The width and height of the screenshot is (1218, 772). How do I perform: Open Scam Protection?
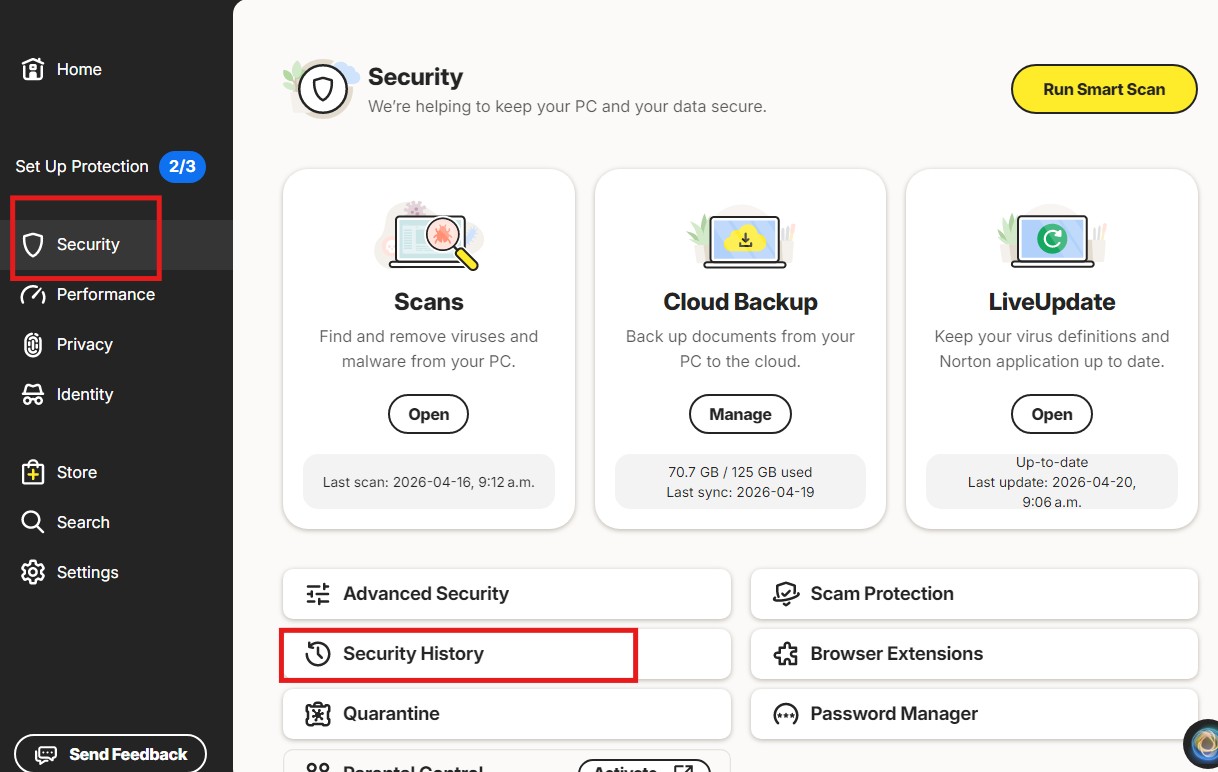click(x=974, y=594)
